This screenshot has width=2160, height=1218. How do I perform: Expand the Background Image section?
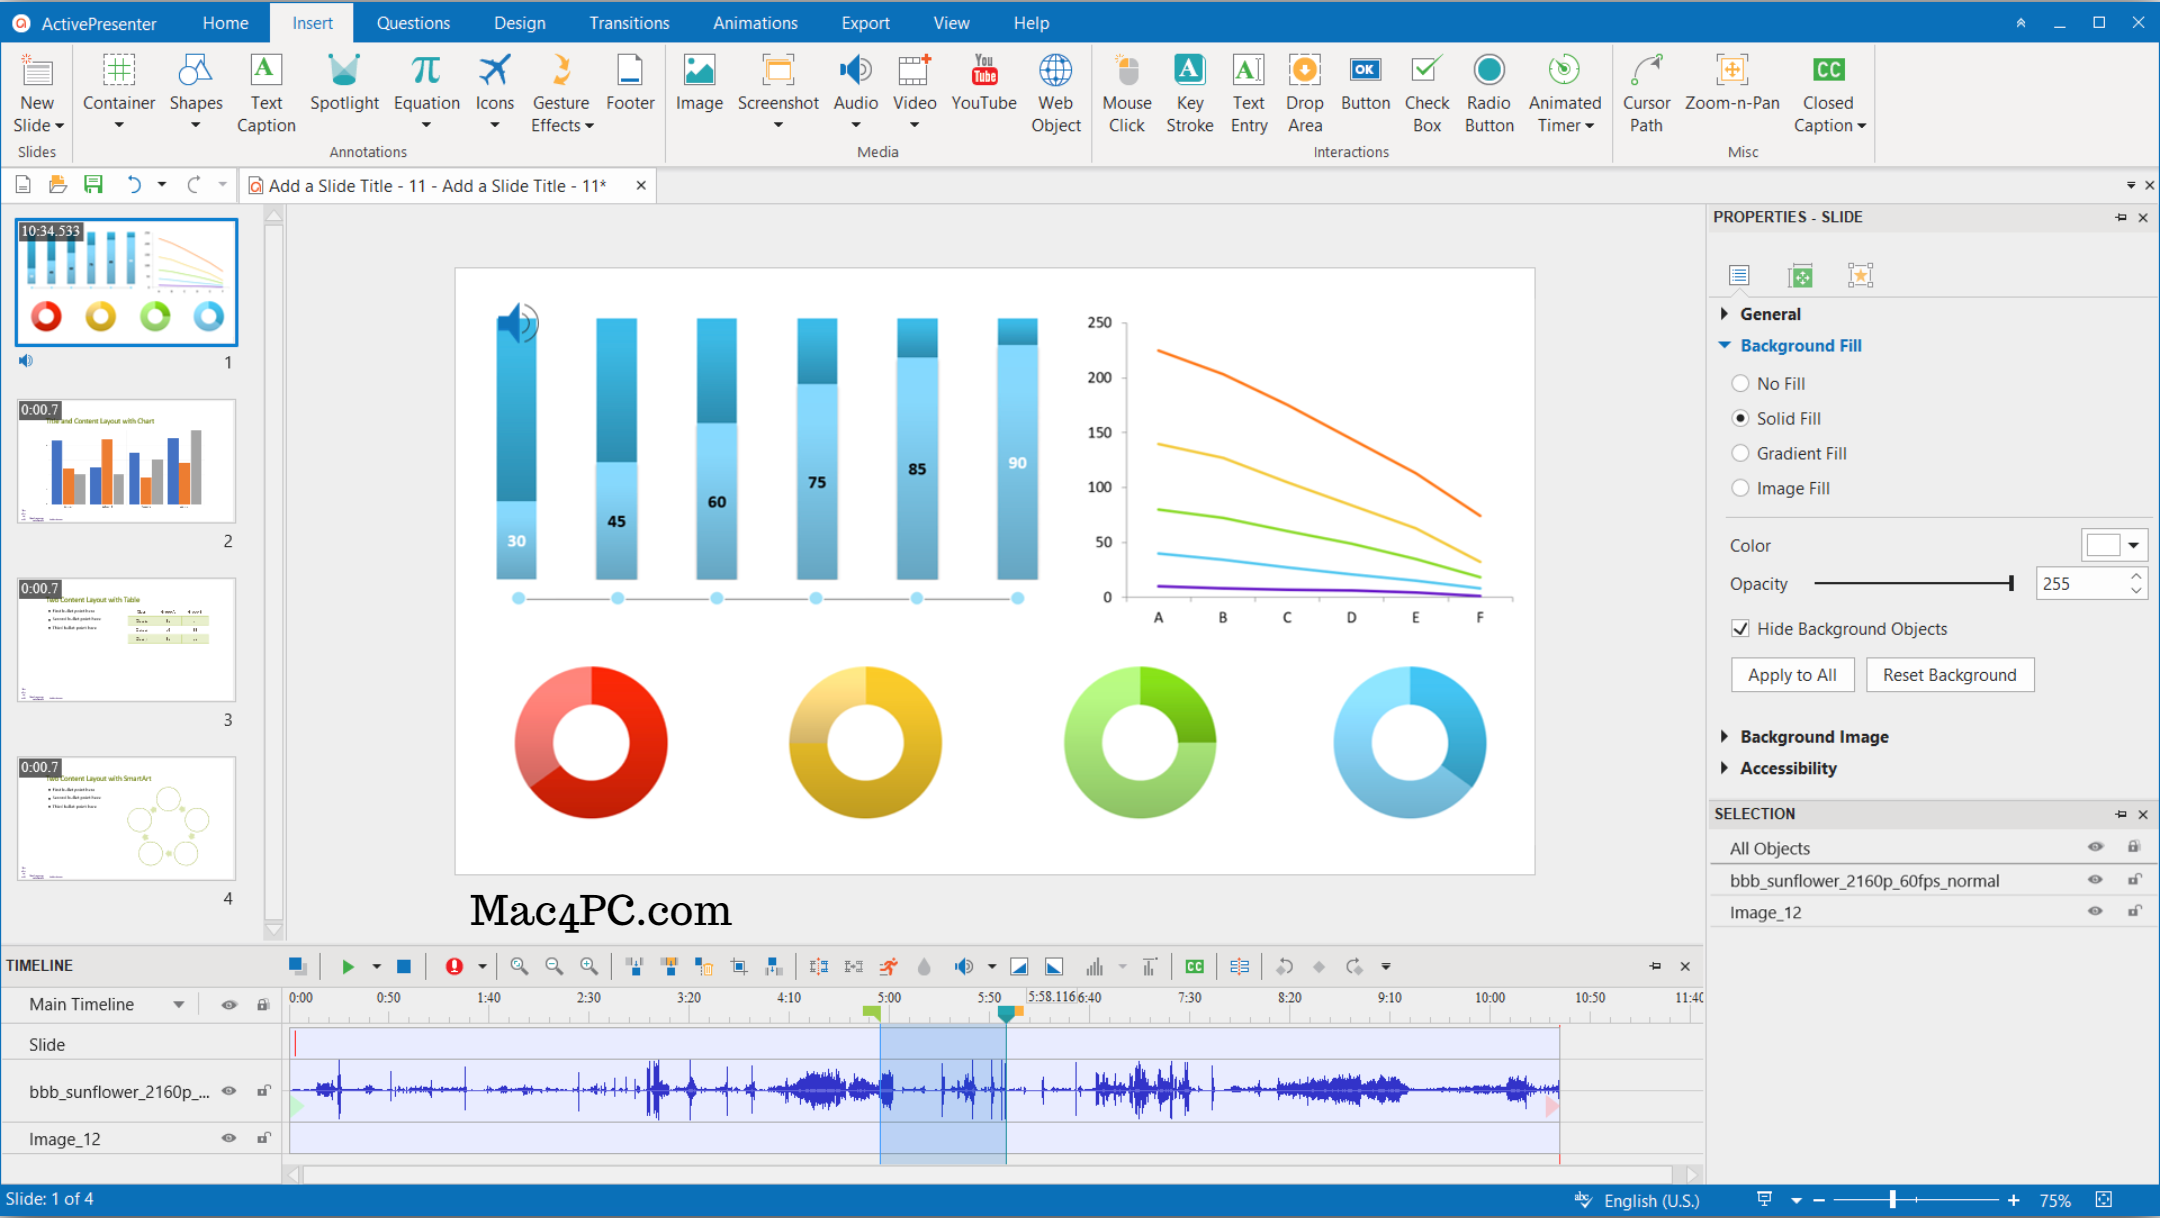pos(1814,736)
